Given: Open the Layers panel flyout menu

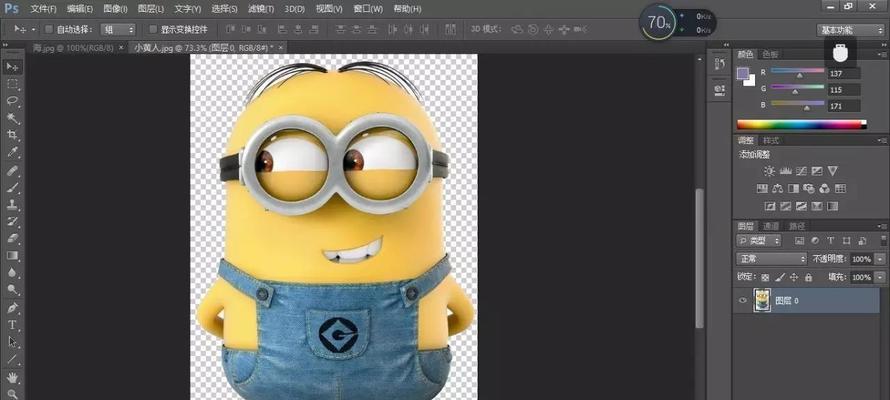Looking at the screenshot, I should pos(883,226).
